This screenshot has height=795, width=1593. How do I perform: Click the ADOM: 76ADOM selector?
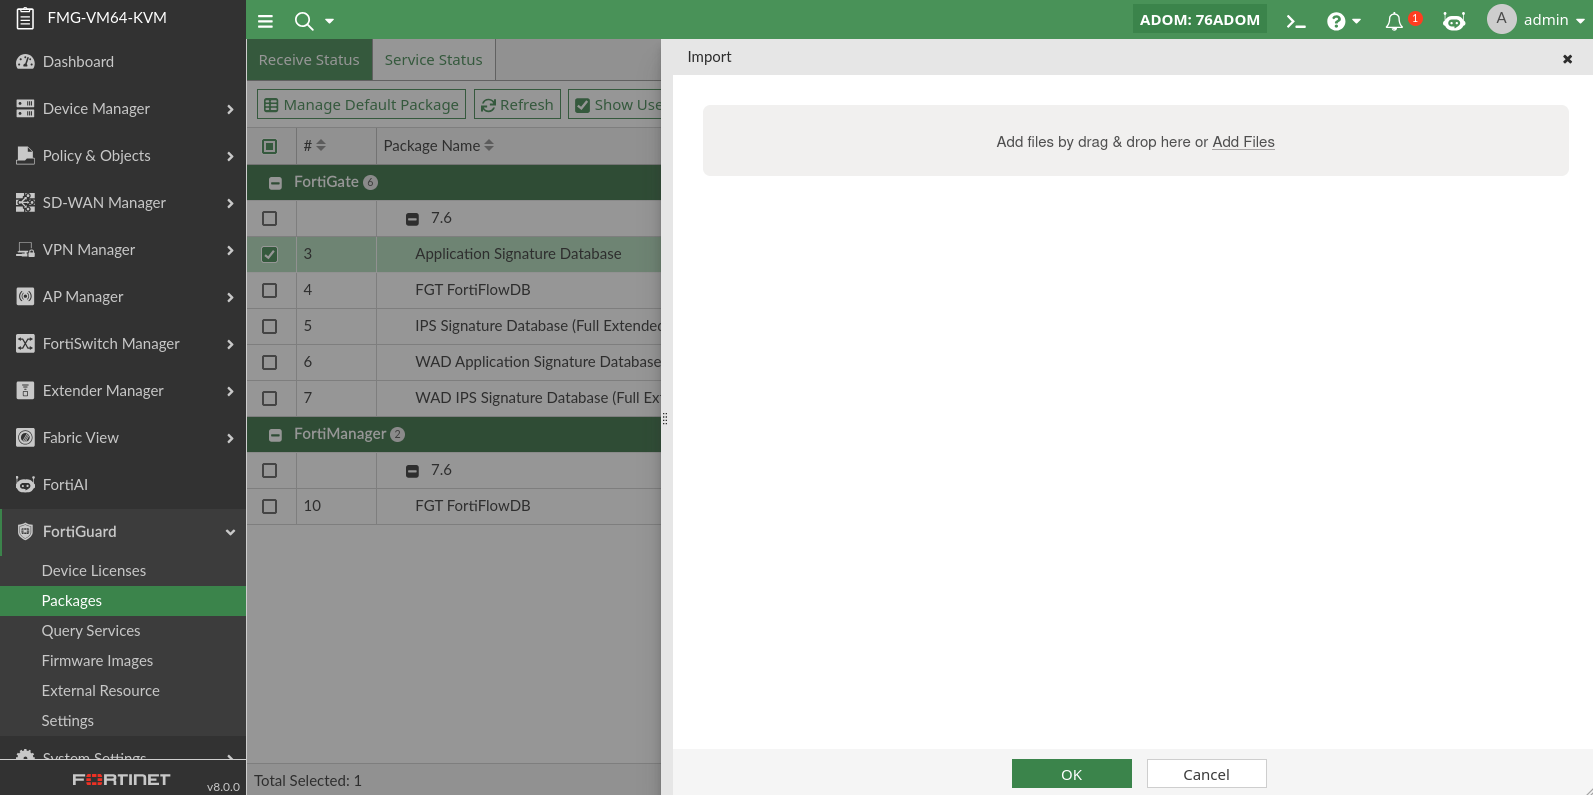(1200, 20)
